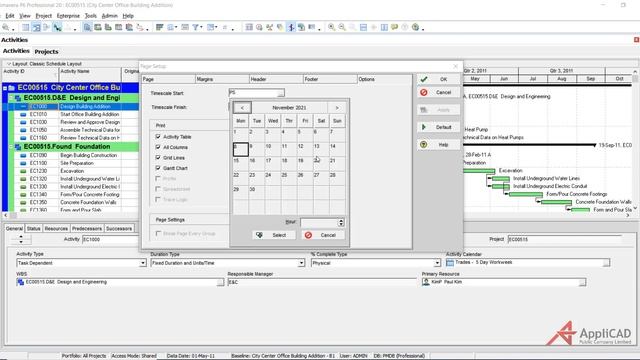Image resolution: width=640 pixels, height=360 pixels.
Task: Click the Zoom In magnifier toolbar icon
Action: coord(331,27)
